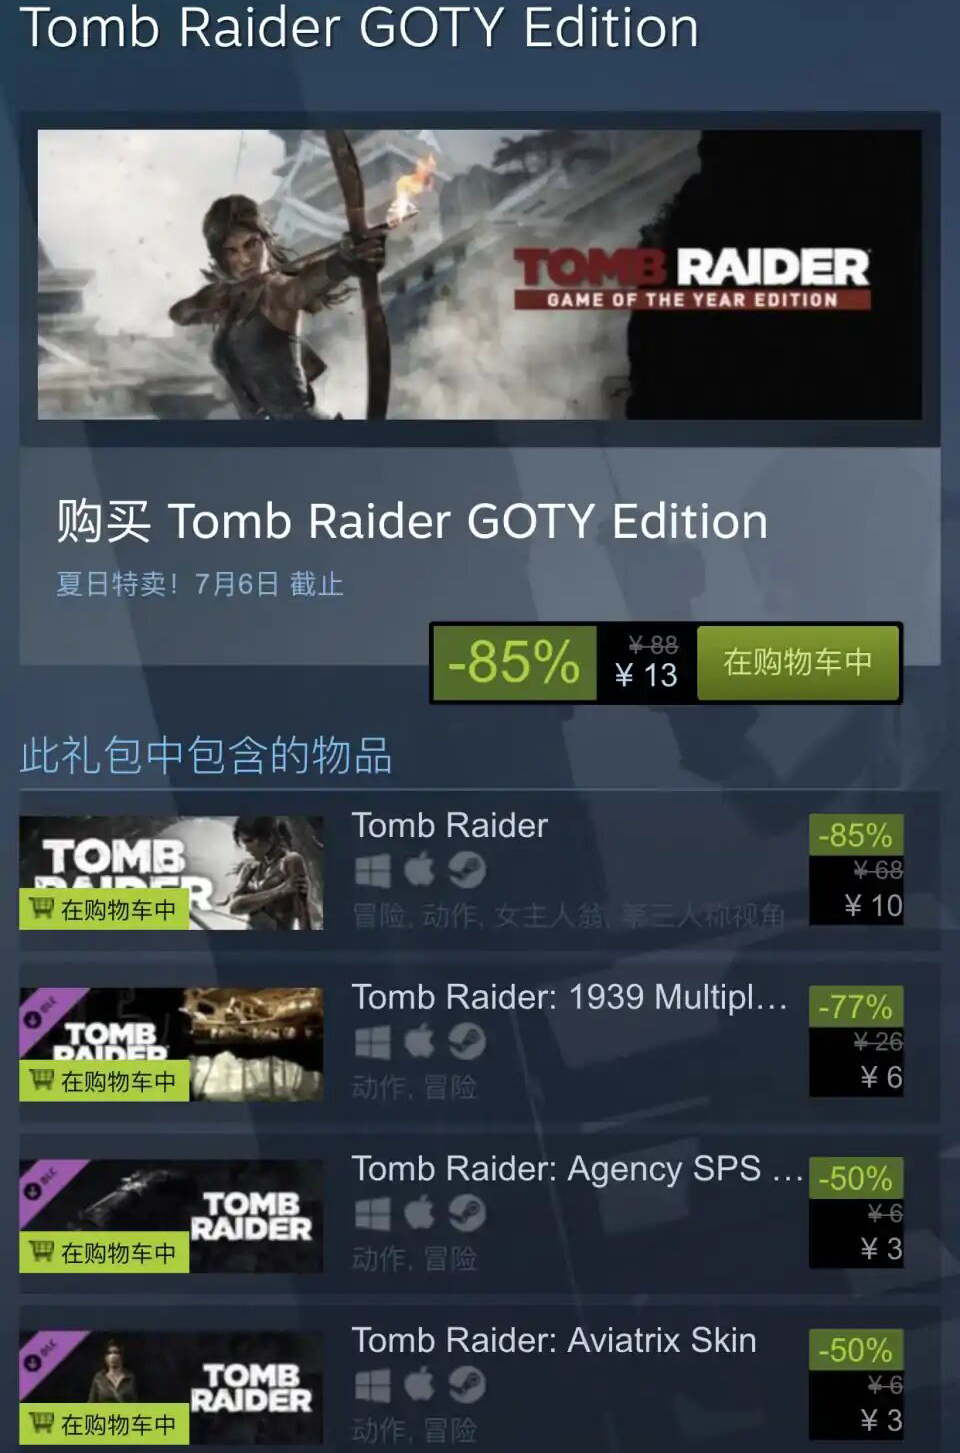
Task: Open Tomb Raider: Aviatrix Skin title link
Action: (554, 1340)
